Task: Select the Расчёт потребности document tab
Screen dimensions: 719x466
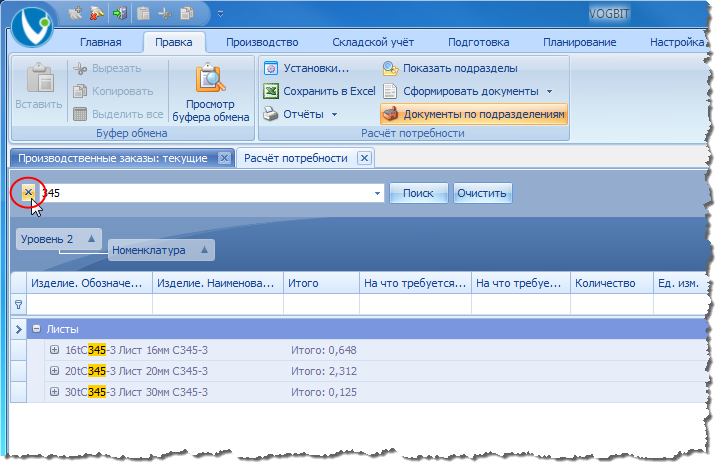Action: [x=296, y=158]
